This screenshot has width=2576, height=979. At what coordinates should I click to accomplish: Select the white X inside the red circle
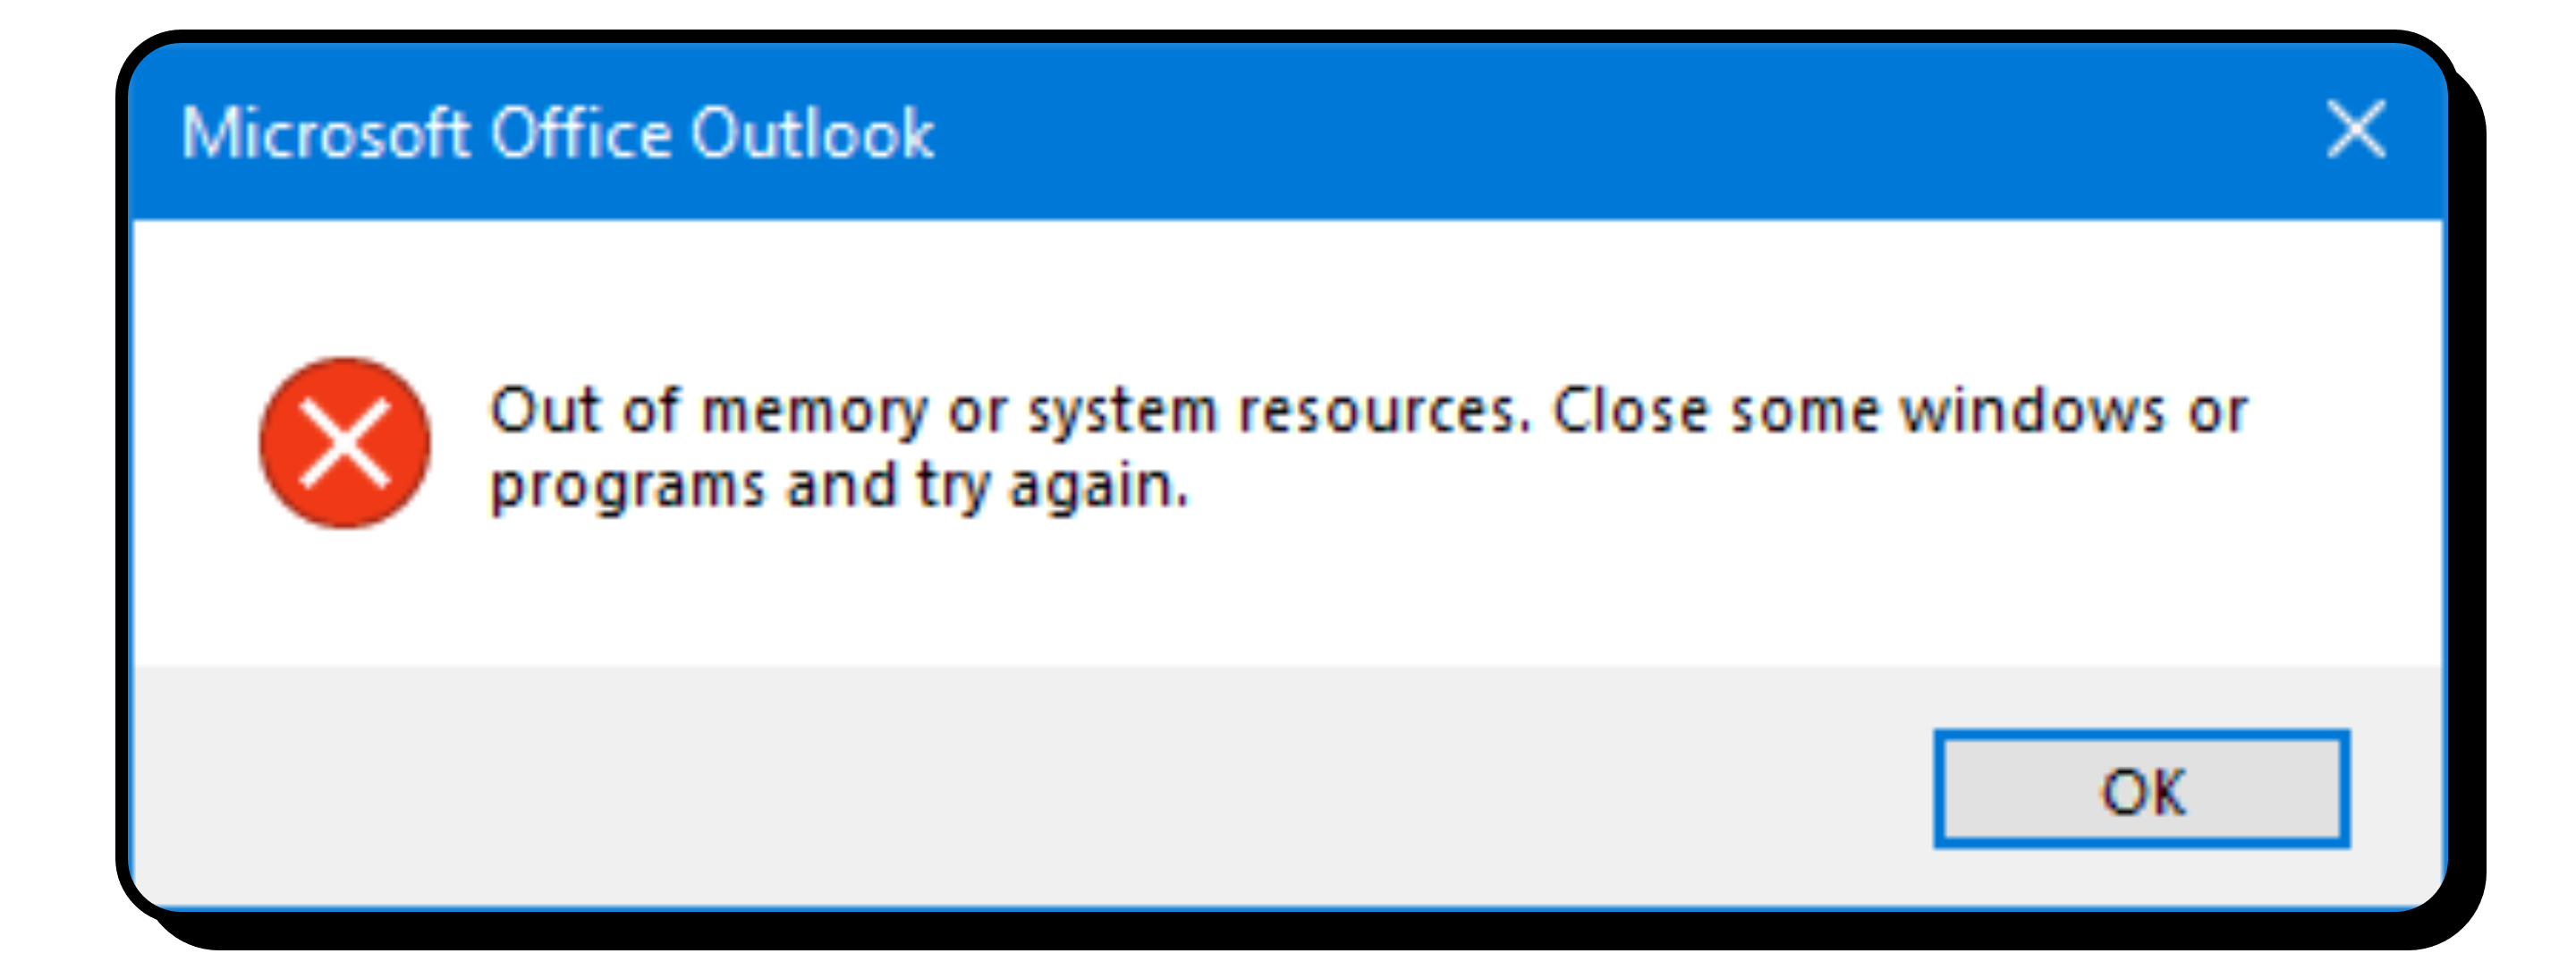pos(344,442)
